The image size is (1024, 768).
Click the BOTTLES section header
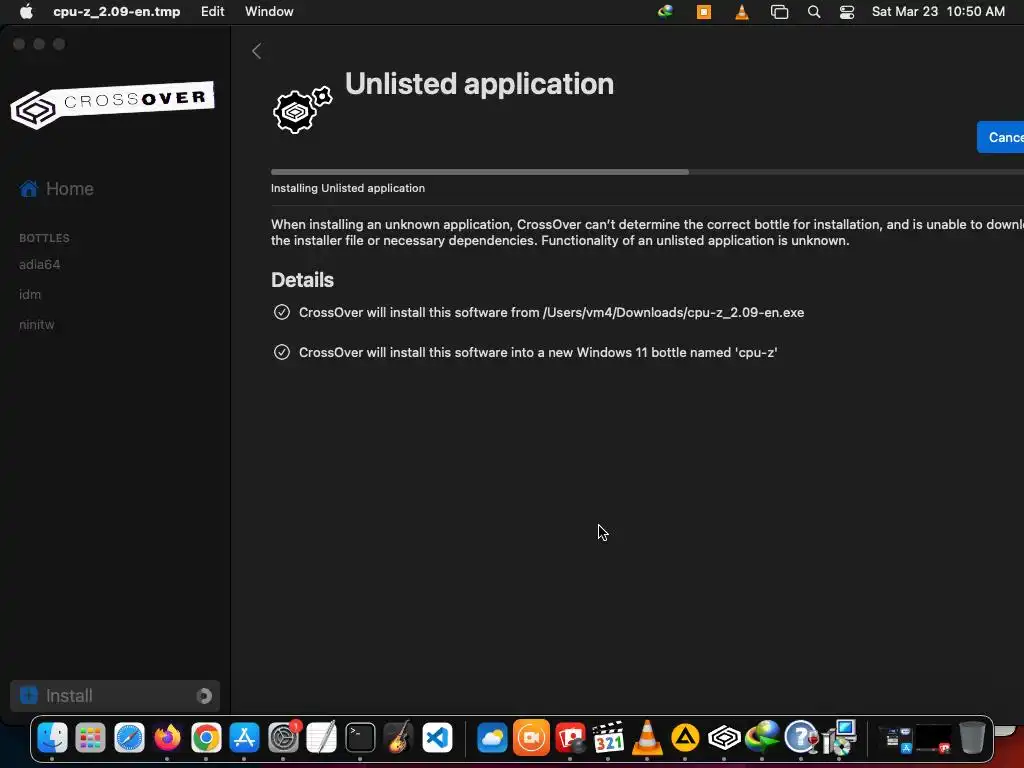point(44,238)
